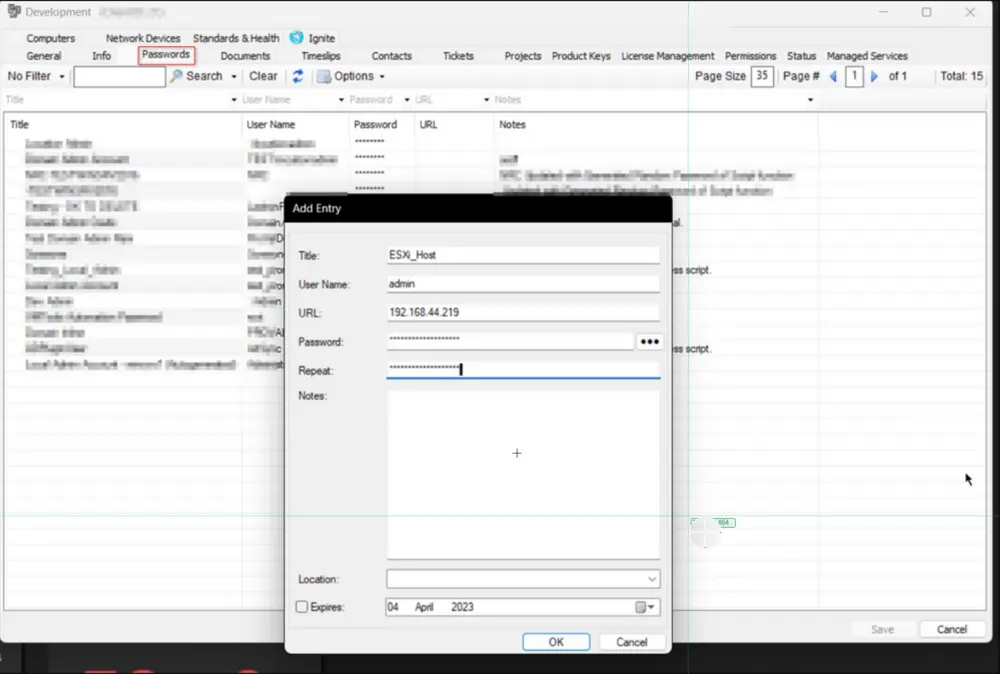The image size is (1000, 674).
Task: Click the year 2023 in Expires date
Action: 462,607
